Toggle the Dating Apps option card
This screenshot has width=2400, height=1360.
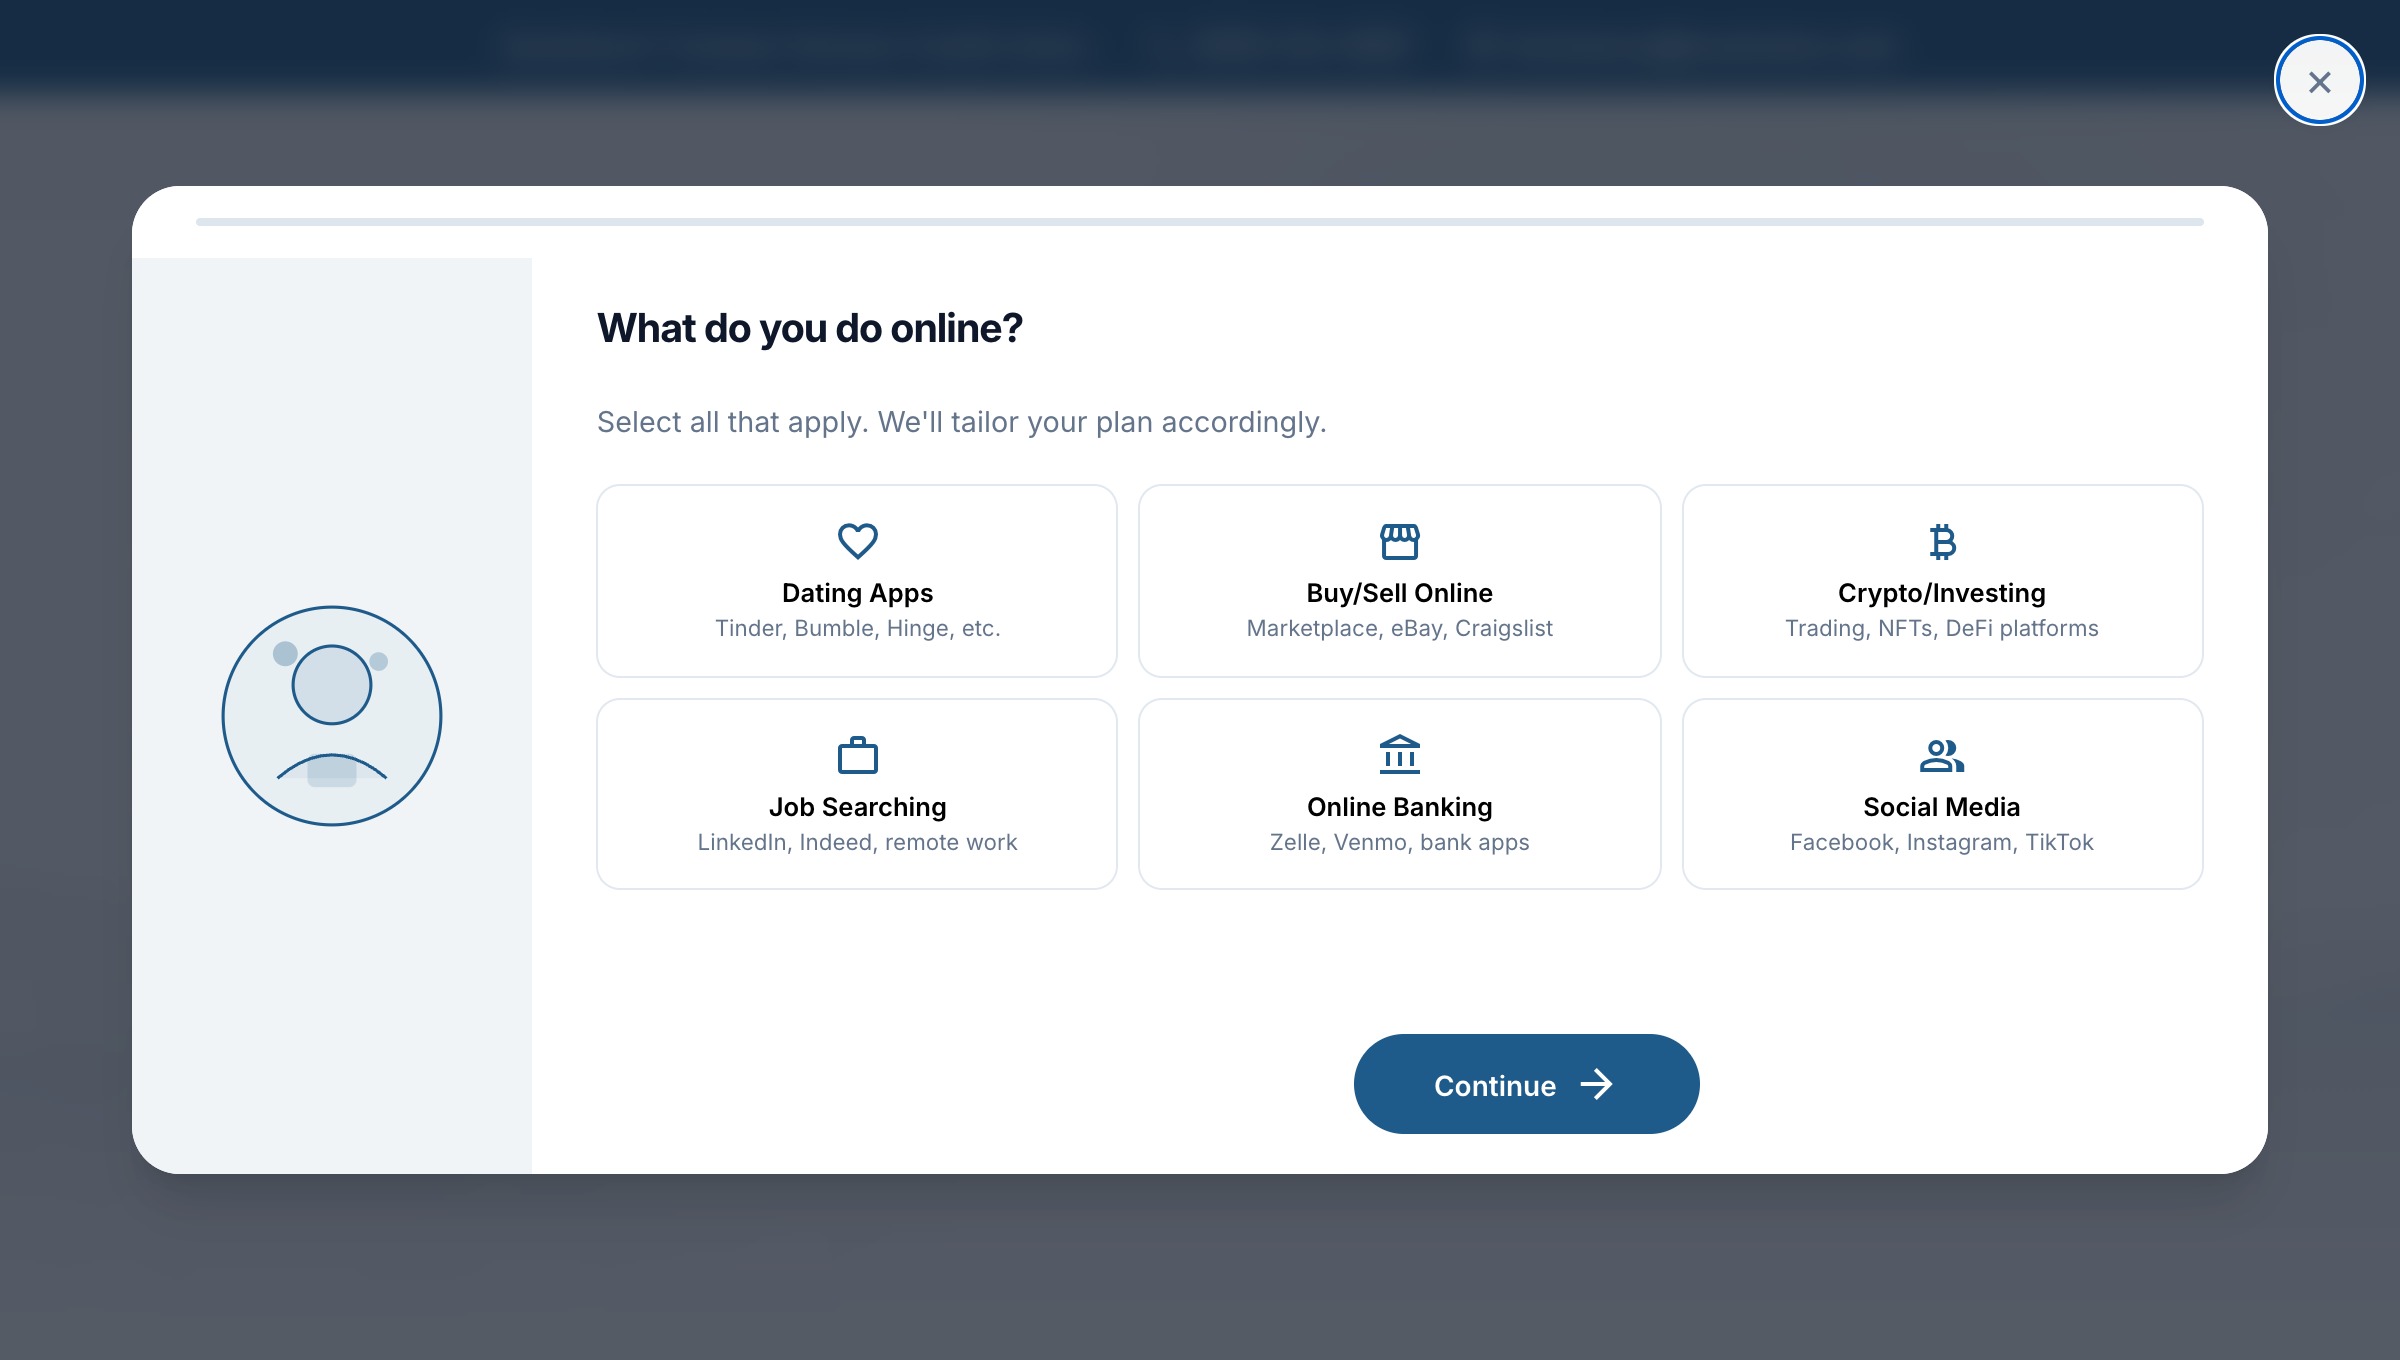click(857, 581)
